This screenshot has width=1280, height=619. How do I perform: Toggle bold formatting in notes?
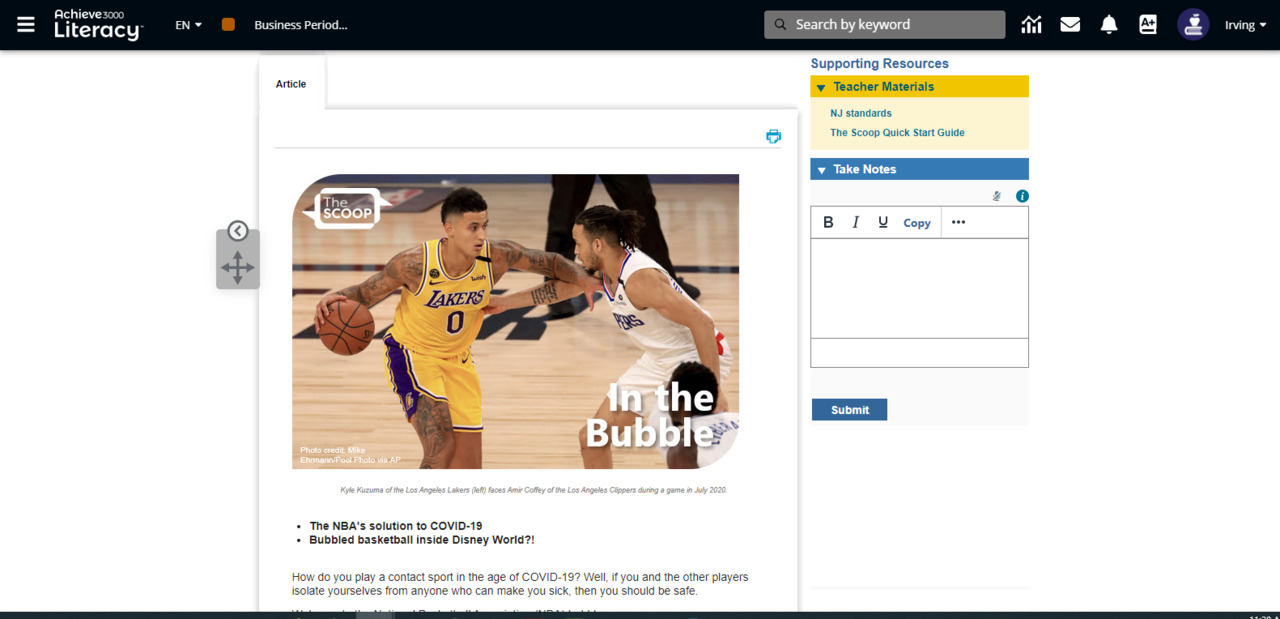(x=828, y=222)
